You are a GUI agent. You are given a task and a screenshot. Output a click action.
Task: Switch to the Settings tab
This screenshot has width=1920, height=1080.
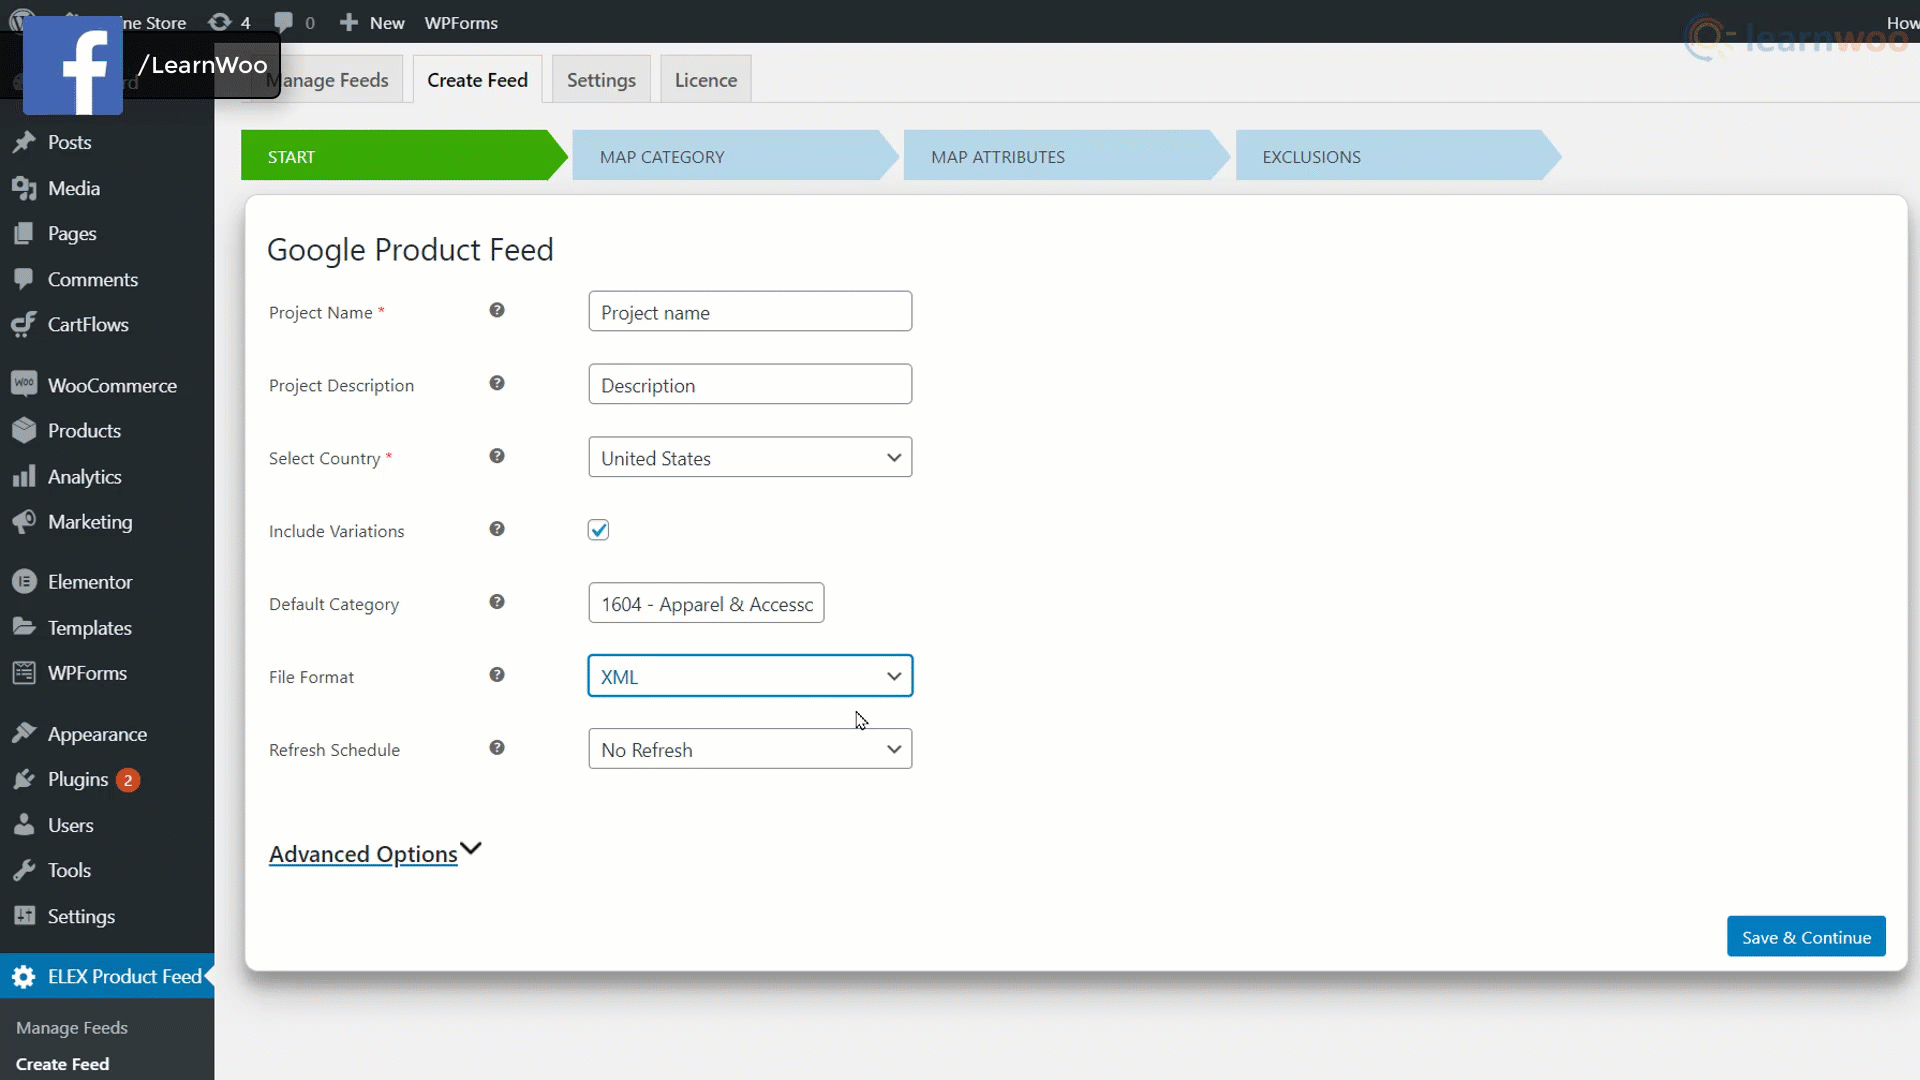601,79
